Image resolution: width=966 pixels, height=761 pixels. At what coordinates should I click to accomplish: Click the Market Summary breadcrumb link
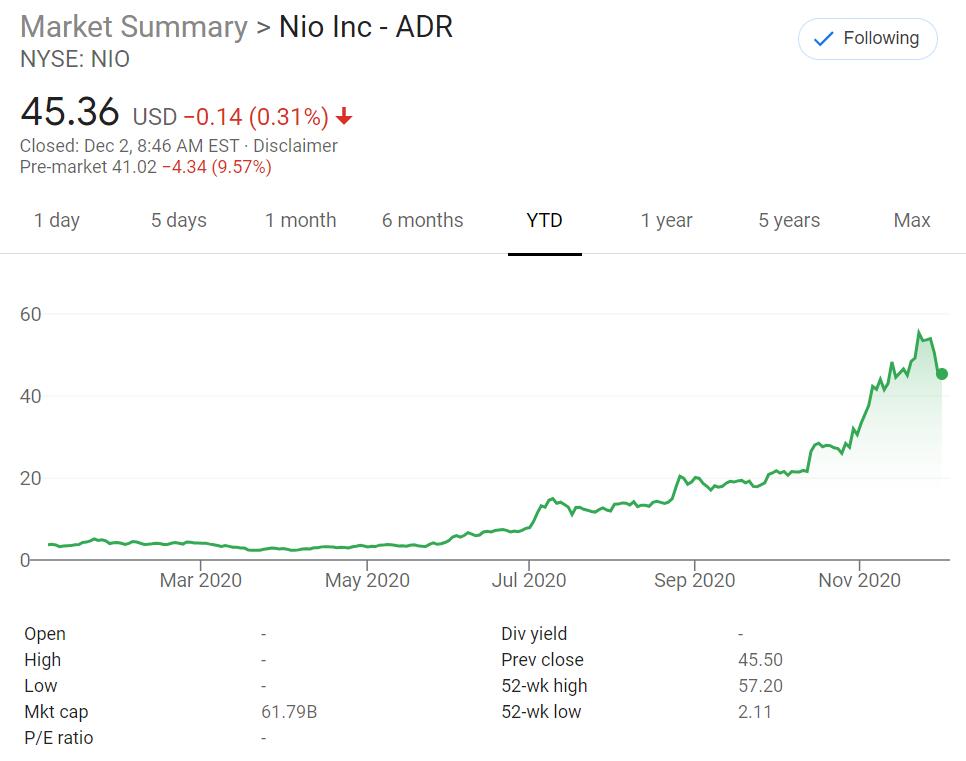(133, 27)
